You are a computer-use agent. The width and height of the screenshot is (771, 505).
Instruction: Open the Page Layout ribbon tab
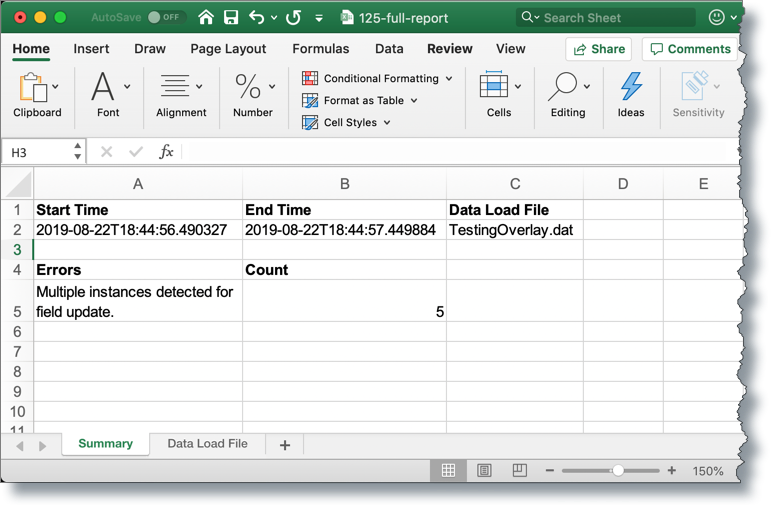tap(228, 49)
